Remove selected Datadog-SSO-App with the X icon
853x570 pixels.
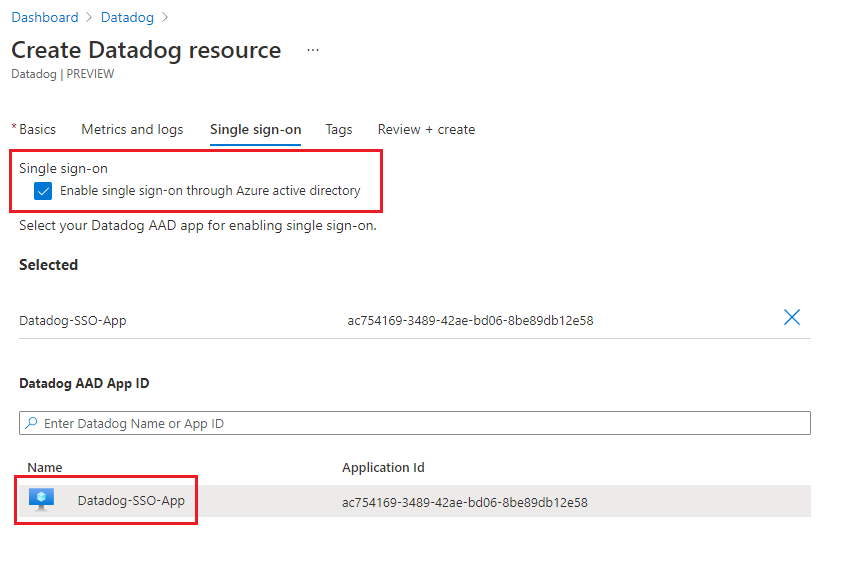[x=791, y=317]
